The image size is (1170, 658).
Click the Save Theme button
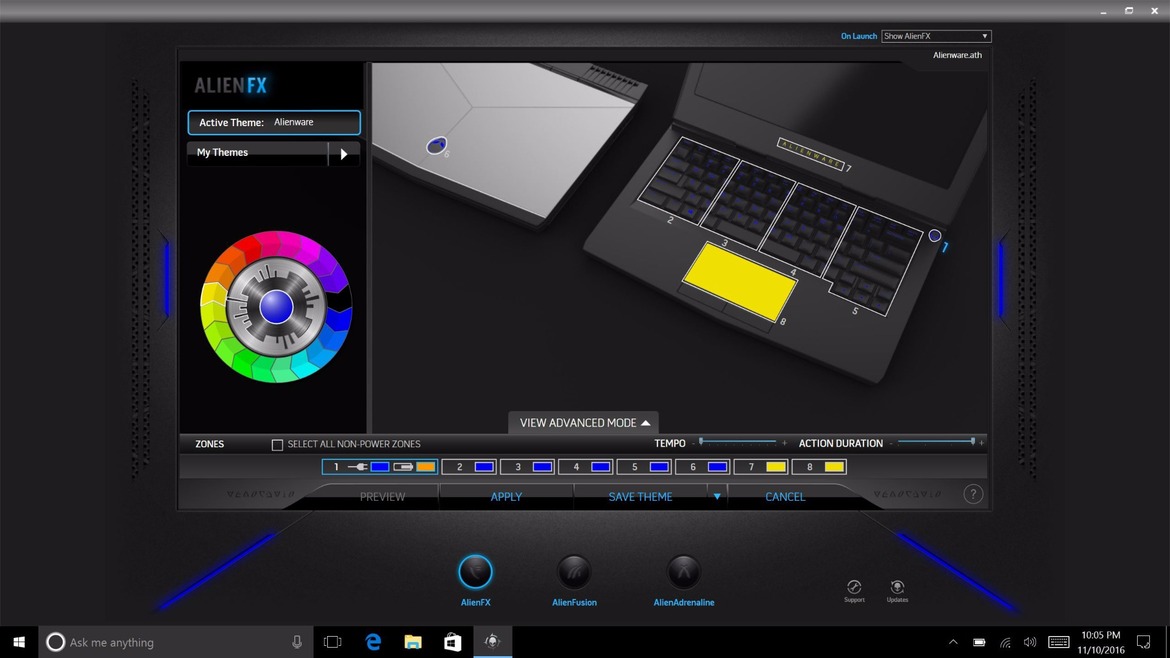(x=640, y=496)
